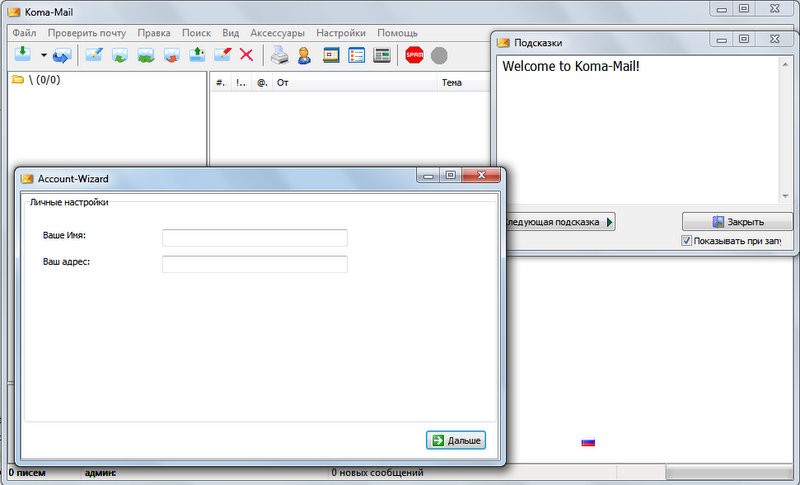Click the @ column header in message list
This screenshot has width=800, height=485.
tap(262, 83)
